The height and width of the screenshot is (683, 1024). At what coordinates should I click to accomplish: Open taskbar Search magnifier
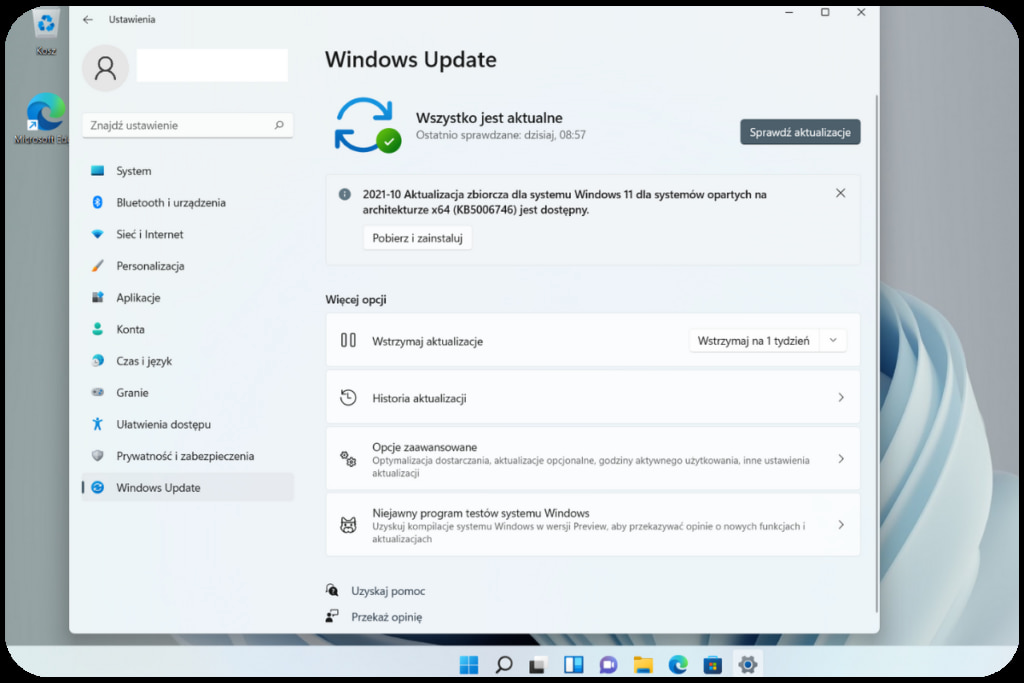504,665
